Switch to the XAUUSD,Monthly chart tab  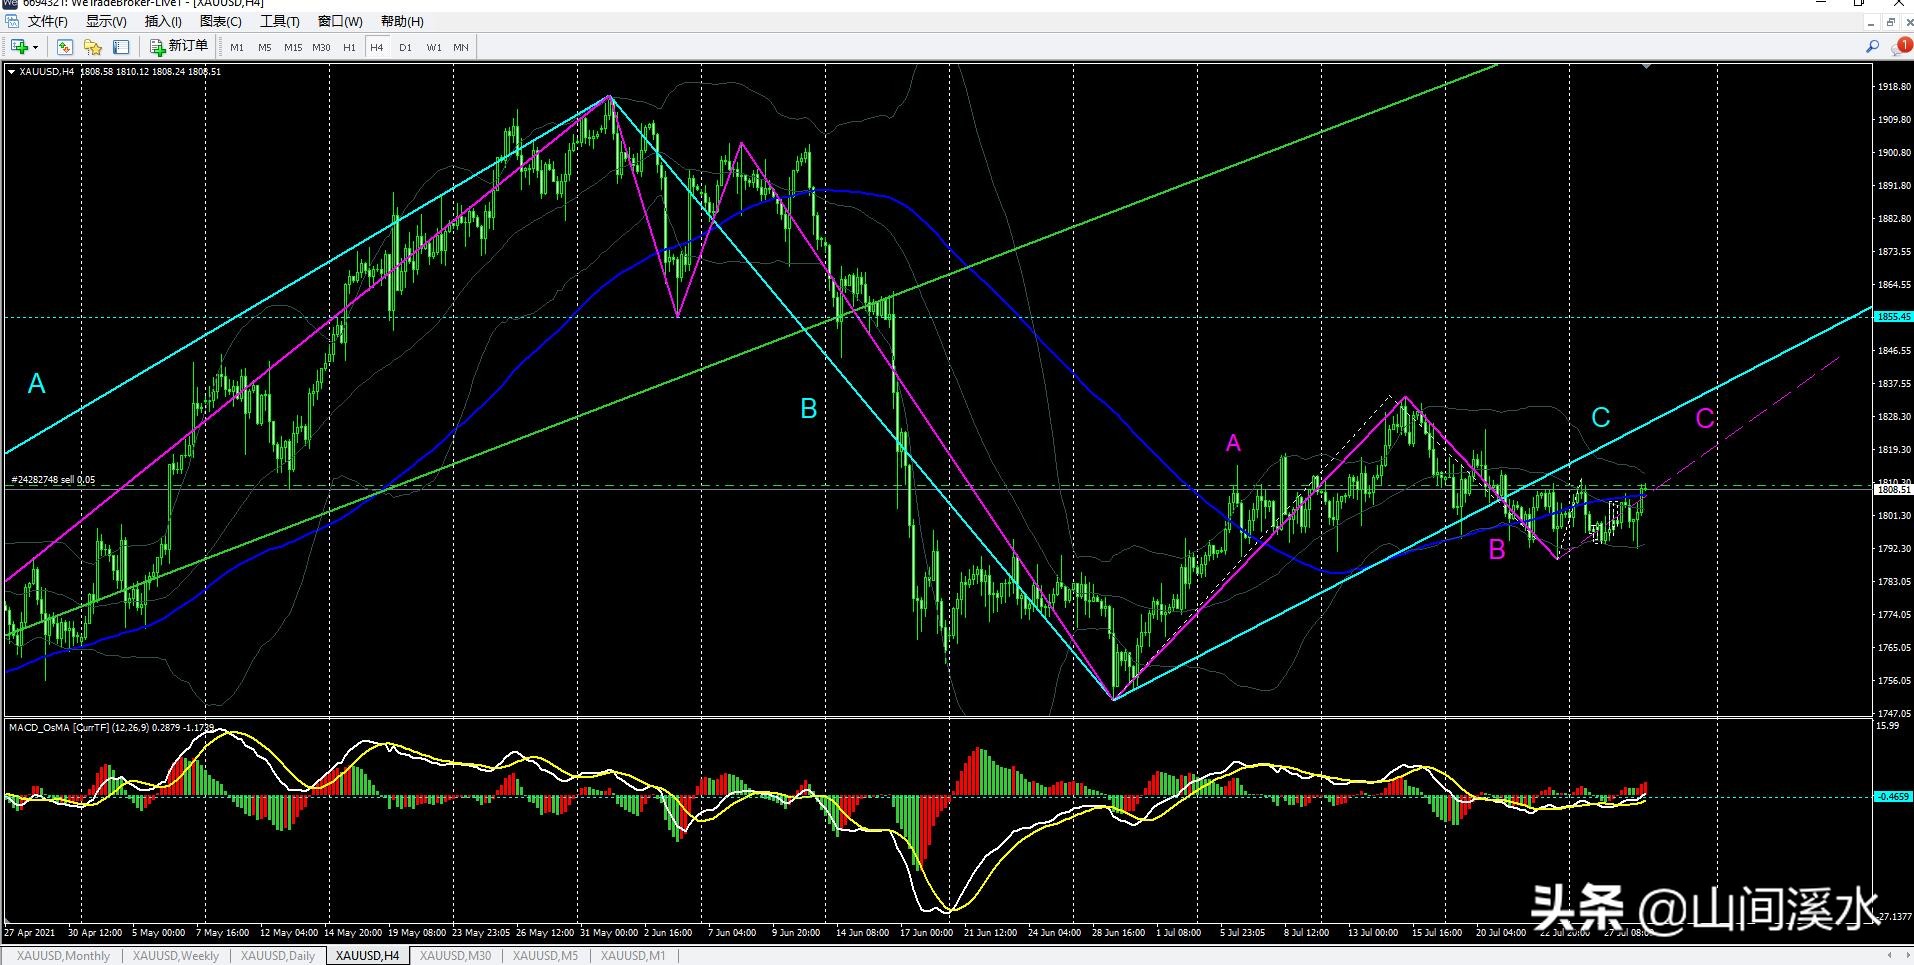point(63,956)
